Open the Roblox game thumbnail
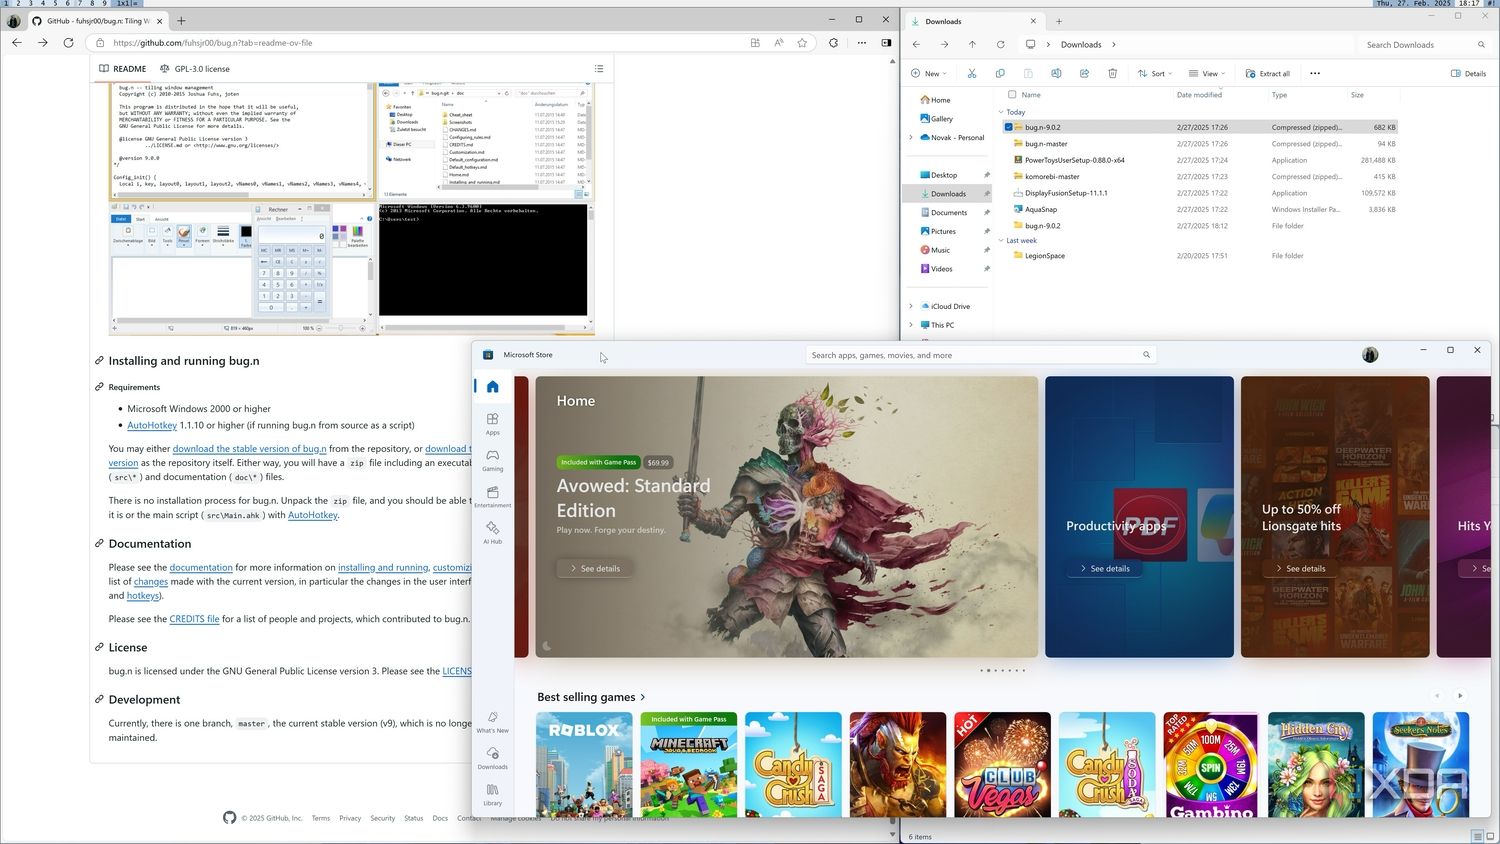Viewport: 1500px width, 844px height. point(584,764)
